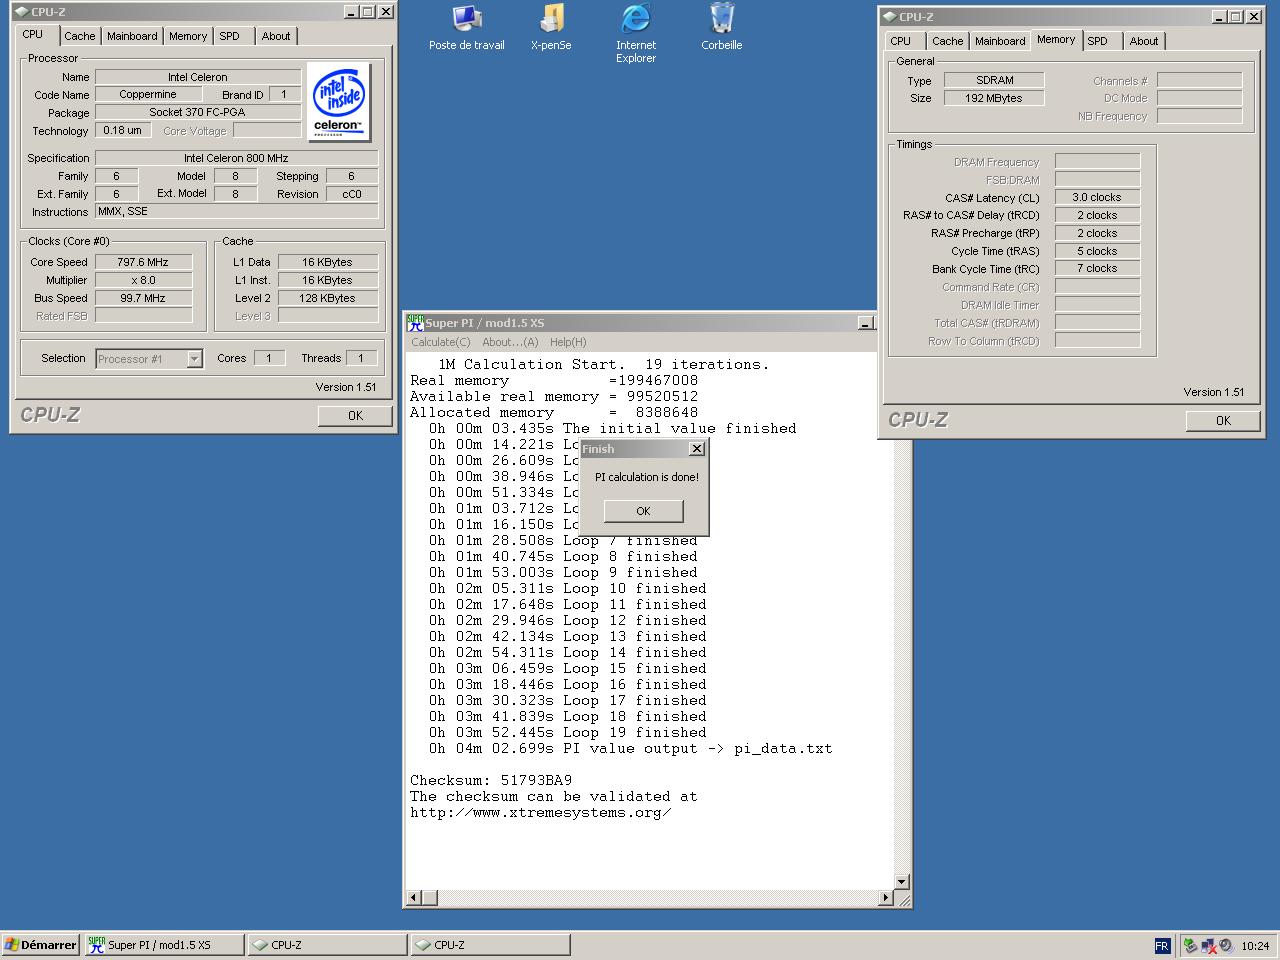Switch to CPU tab in right CPU-Z
The height and width of the screenshot is (960, 1280).
point(901,41)
